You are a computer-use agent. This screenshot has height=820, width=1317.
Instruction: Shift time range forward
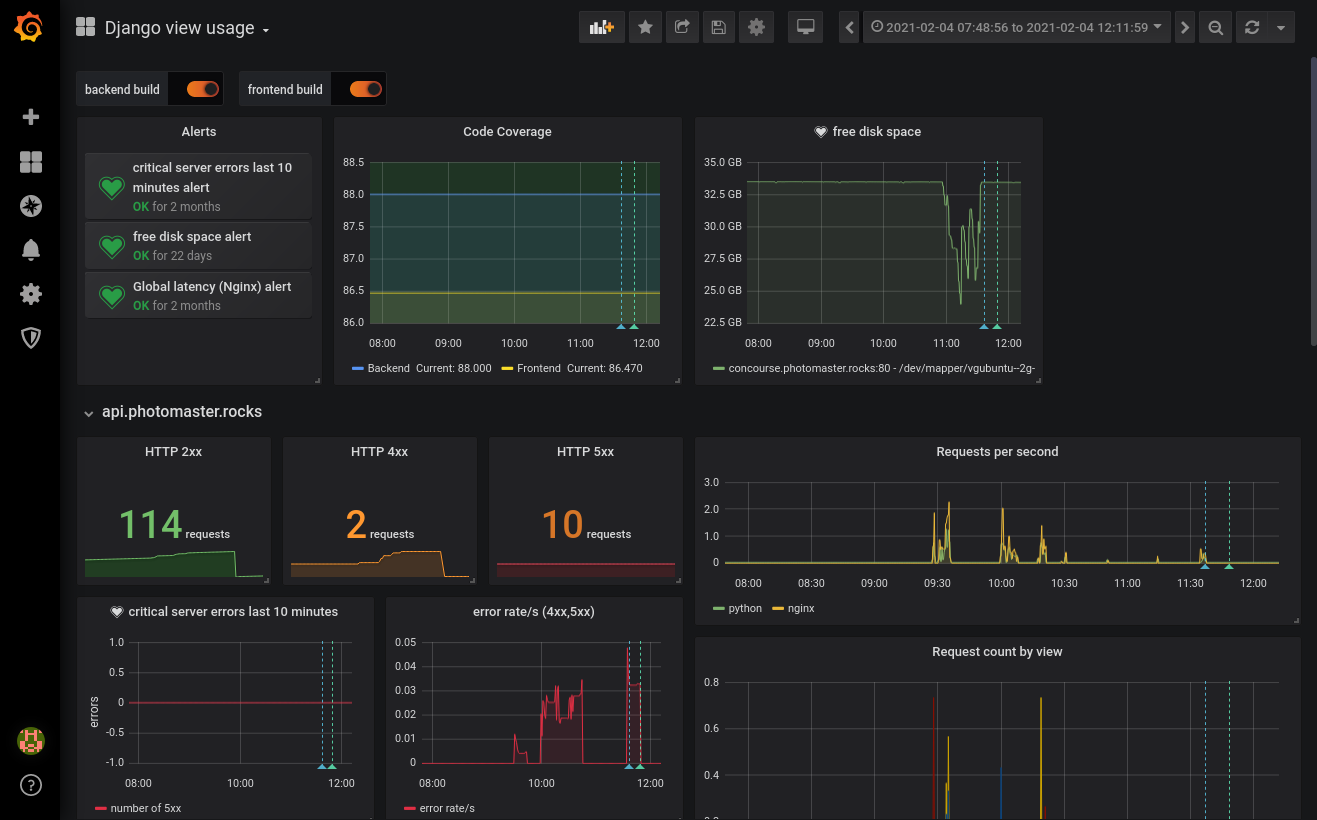(1185, 28)
